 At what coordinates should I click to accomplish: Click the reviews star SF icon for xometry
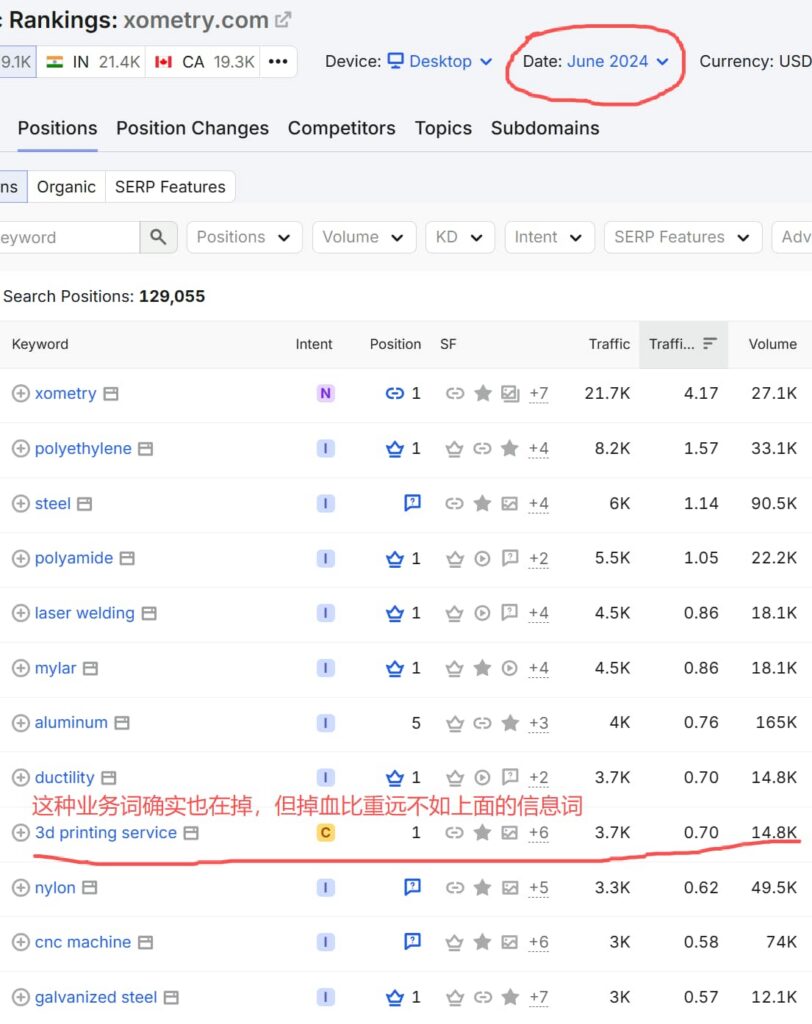click(483, 393)
